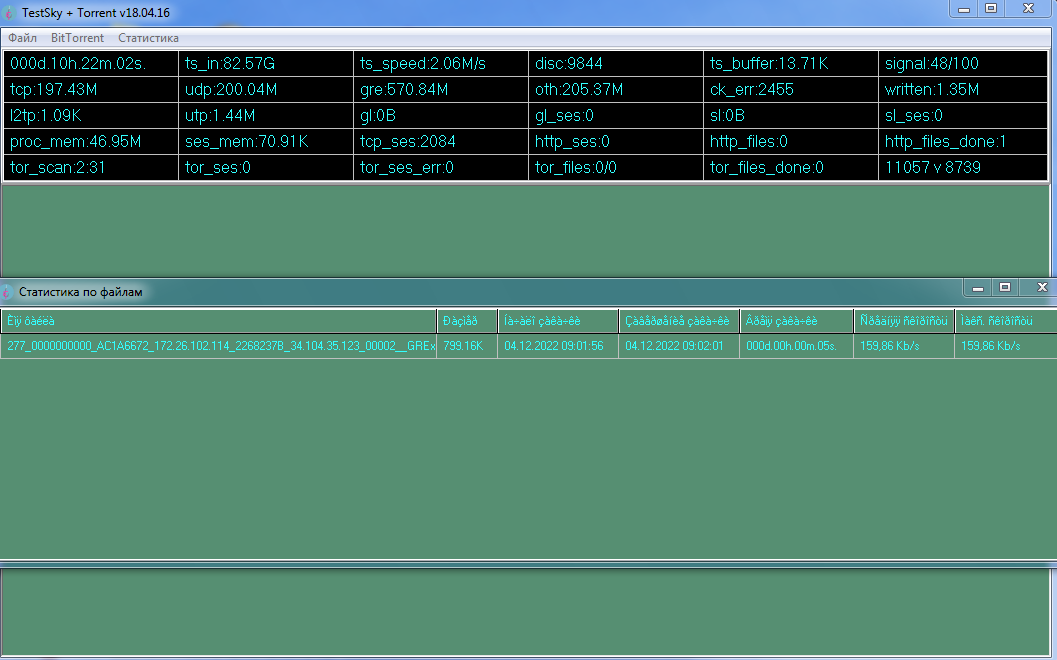Select the file row starting with 277_0000000000_AC1A6672
Image resolution: width=1057 pixels, height=660 pixels.
[220, 346]
